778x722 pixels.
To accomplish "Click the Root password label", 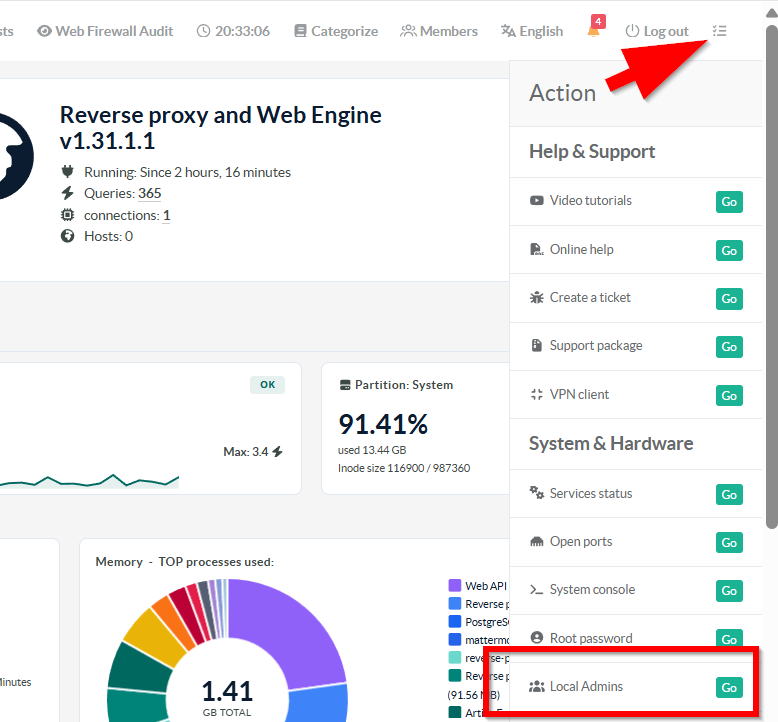I will tap(591, 638).
